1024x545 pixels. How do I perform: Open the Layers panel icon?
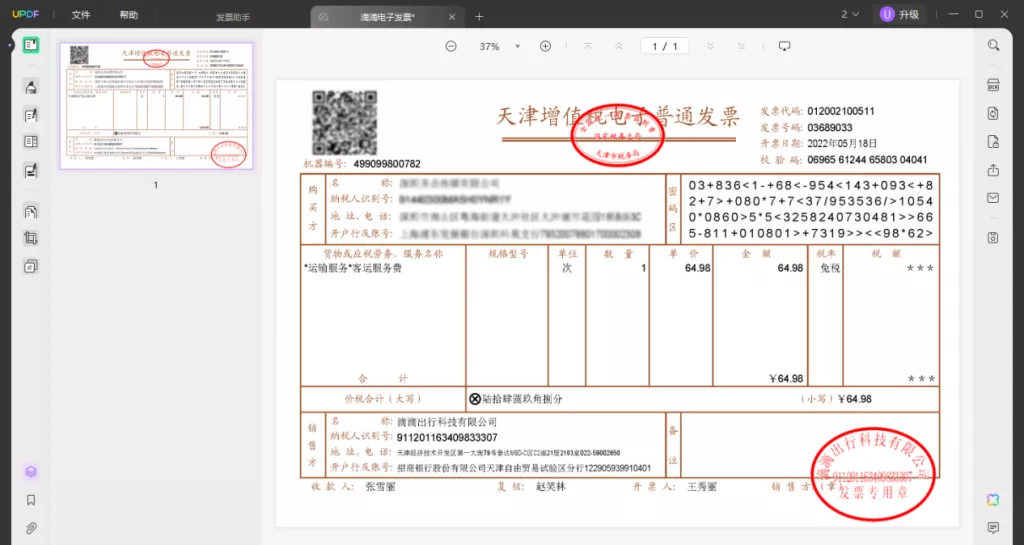(31, 472)
